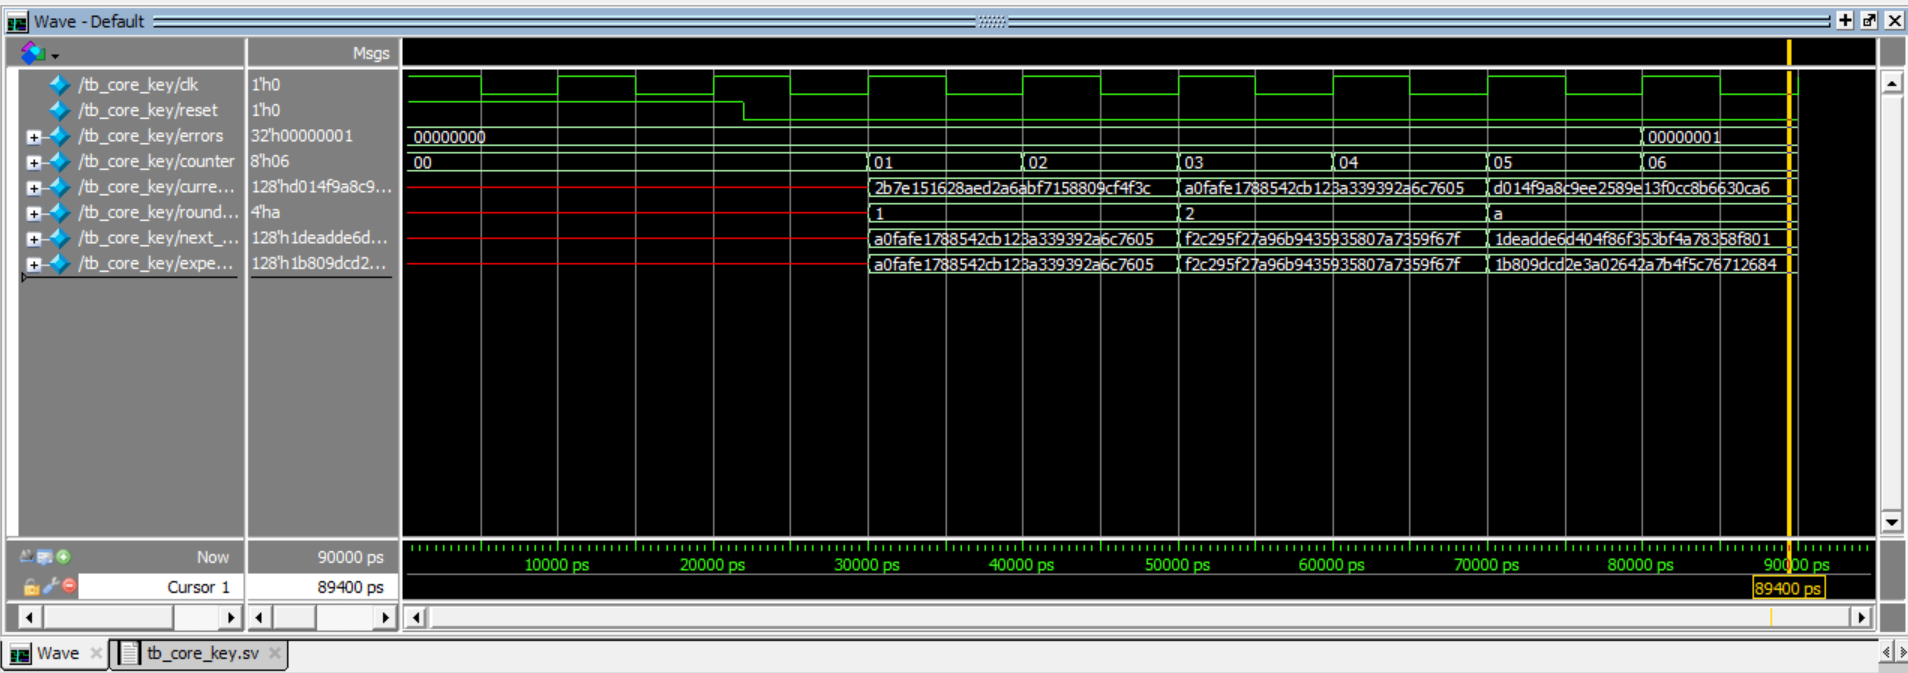Image resolution: width=1908 pixels, height=673 pixels.
Task: Click the edit grid and timeline icon
Action: pyautogui.click(x=45, y=557)
